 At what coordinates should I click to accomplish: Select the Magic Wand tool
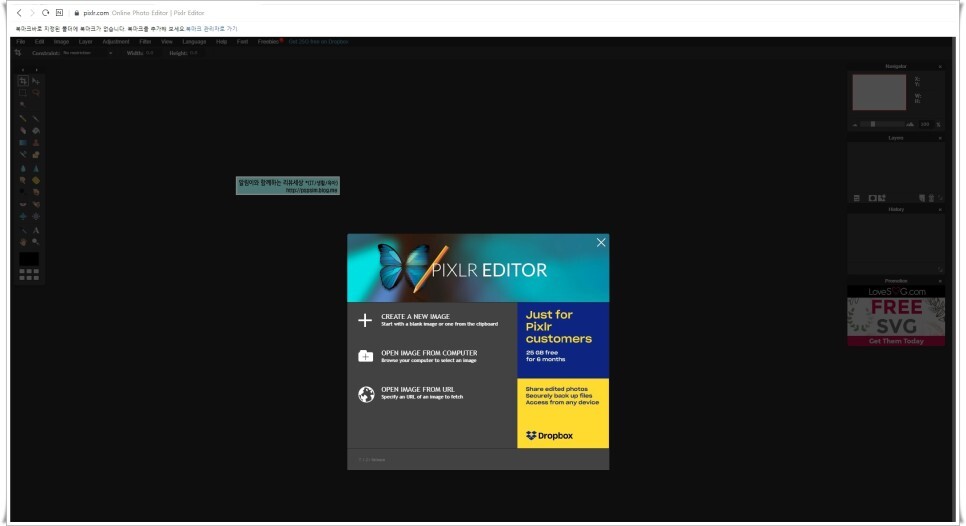tap(23, 105)
